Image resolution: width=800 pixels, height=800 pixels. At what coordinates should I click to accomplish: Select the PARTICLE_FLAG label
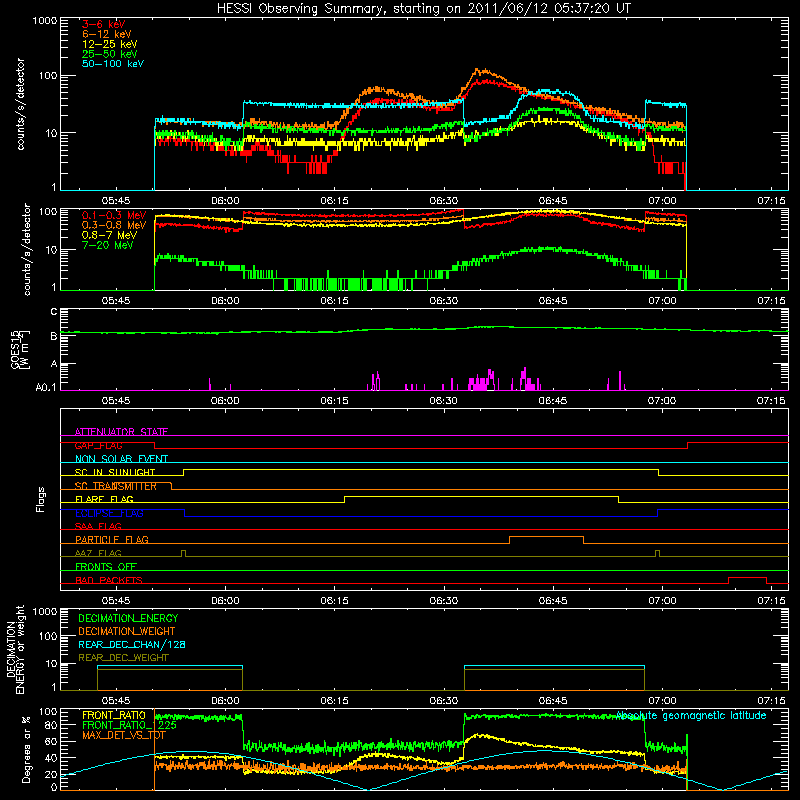point(112,539)
